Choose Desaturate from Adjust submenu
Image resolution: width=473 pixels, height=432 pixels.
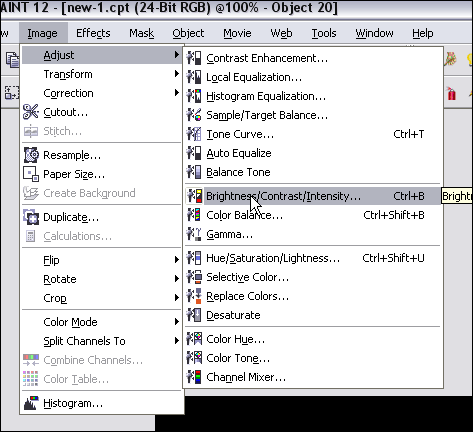point(313,315)
